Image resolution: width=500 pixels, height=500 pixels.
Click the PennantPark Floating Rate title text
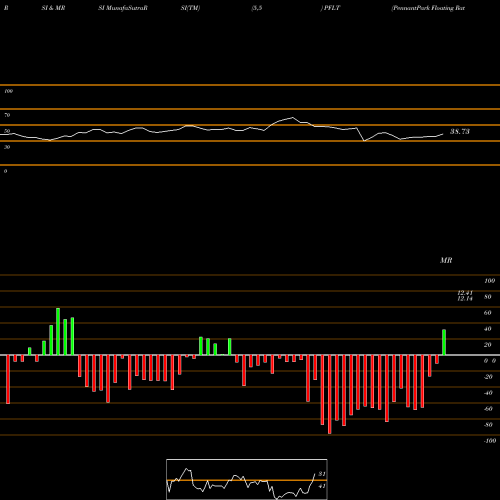coord(428,8)
